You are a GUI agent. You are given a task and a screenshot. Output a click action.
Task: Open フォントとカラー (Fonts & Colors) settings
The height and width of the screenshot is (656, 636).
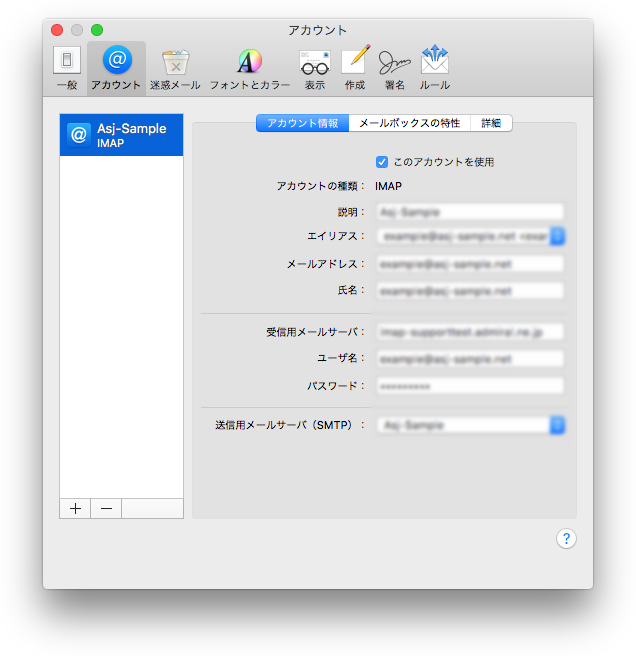point(249,68)
